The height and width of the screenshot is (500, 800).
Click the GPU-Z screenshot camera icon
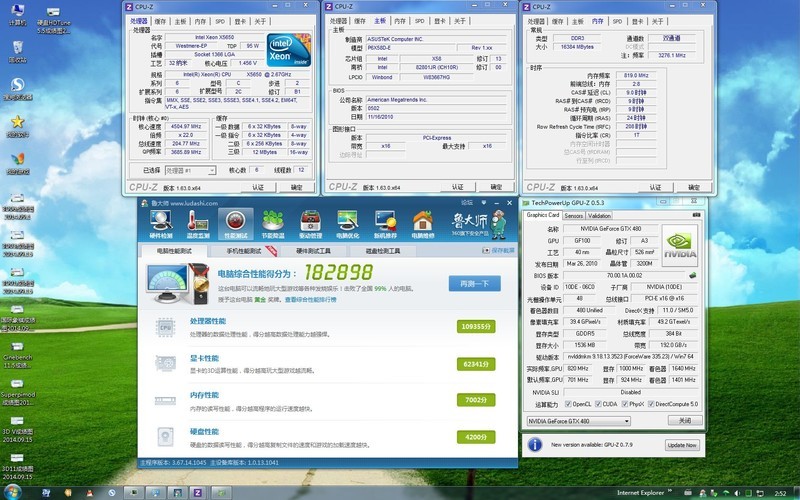tap(696, 215)
